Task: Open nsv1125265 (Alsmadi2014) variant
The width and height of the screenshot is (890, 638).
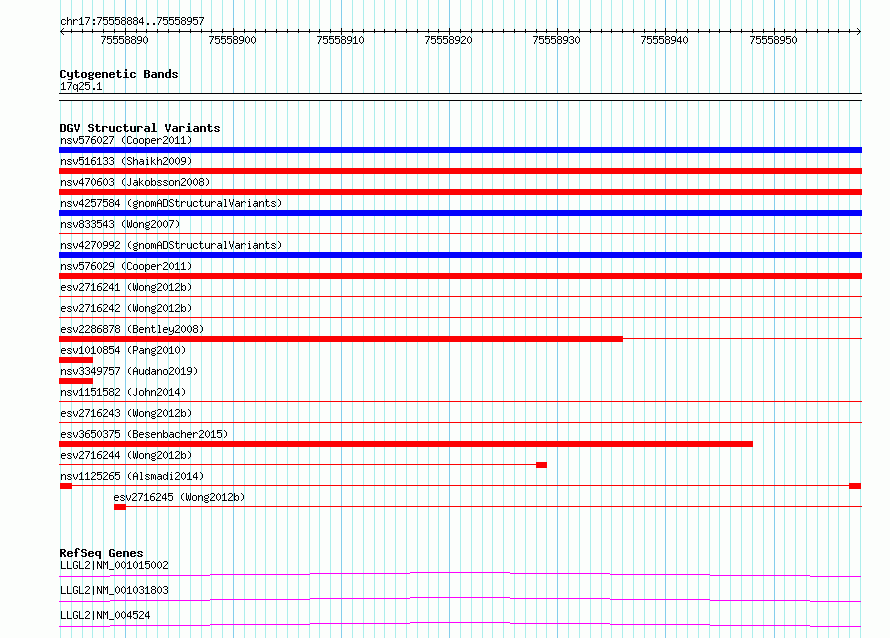Action: click(132, 476)
